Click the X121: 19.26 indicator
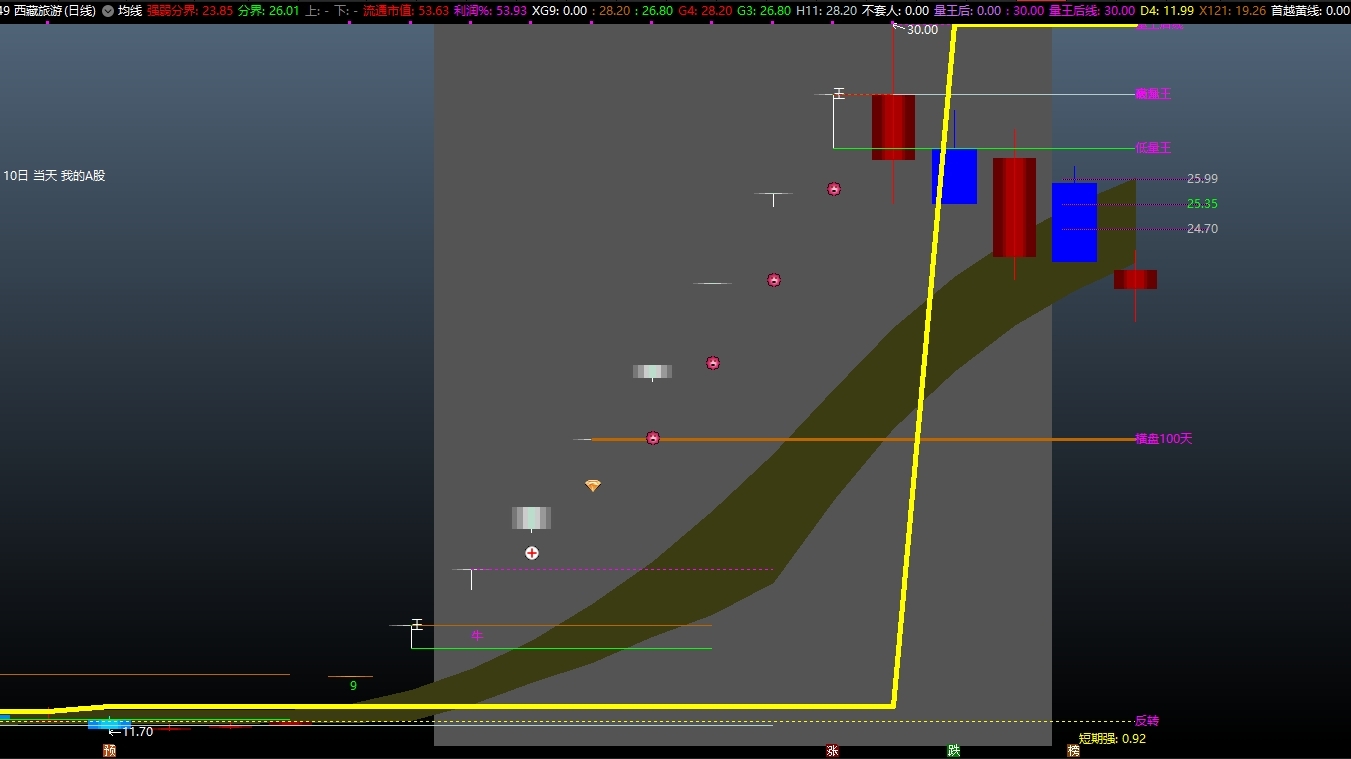1351x759 pixels. point(1233,11)
